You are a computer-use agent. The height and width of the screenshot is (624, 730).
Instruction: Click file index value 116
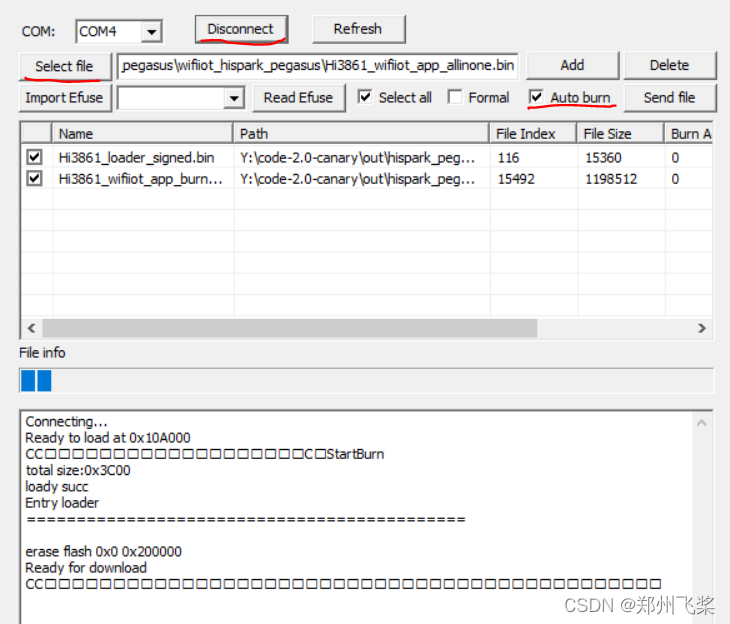pyautogui.click(x=508, y=158)
